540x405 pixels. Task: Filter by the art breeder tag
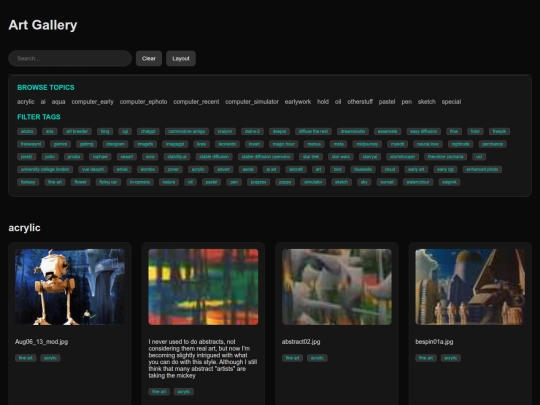point(77,132)
